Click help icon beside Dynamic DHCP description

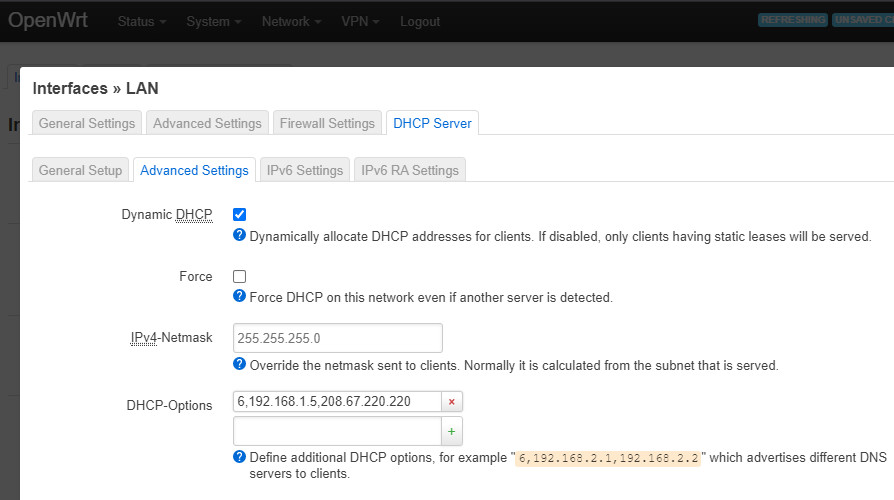click(x=239, y=236)
